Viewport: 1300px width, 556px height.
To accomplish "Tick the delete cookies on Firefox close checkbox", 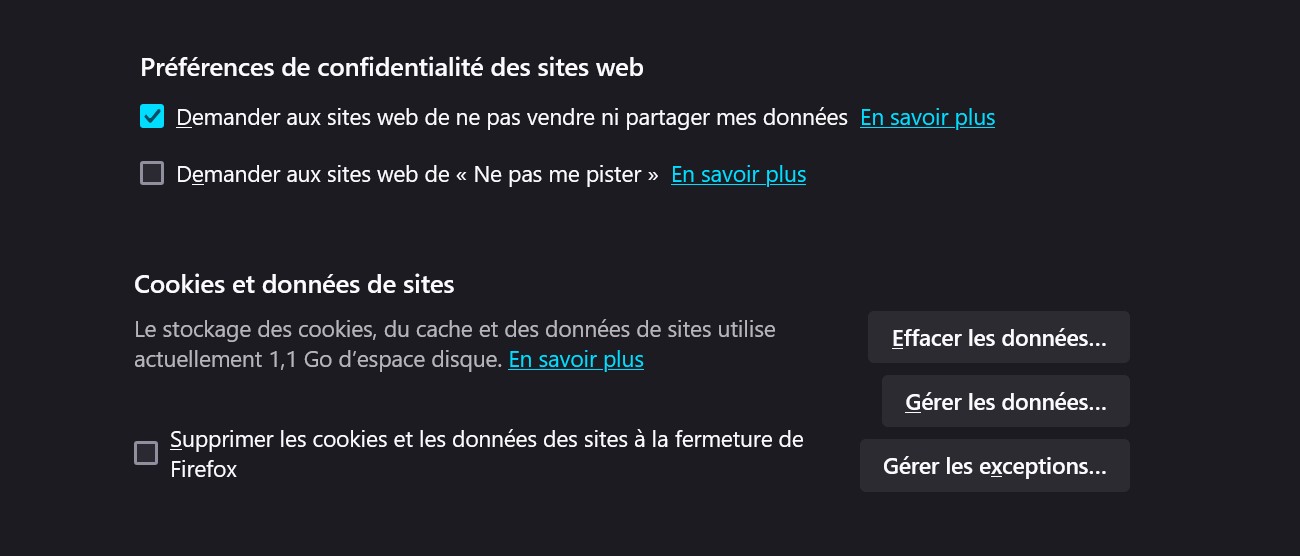I will click(146, 453).
